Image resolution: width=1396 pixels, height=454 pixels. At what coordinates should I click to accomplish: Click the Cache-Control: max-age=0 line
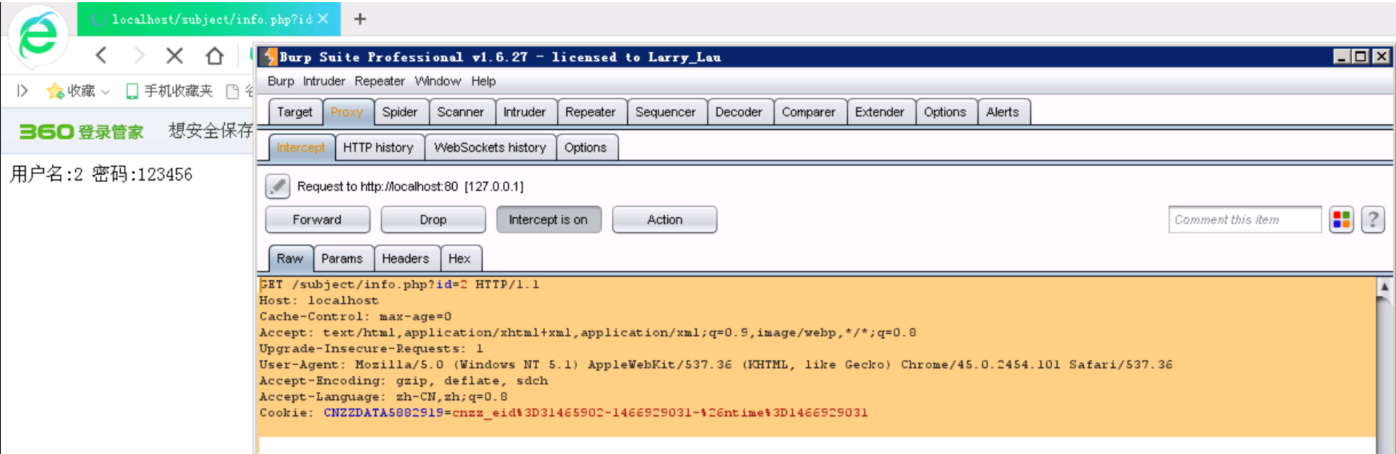(355, 317)
